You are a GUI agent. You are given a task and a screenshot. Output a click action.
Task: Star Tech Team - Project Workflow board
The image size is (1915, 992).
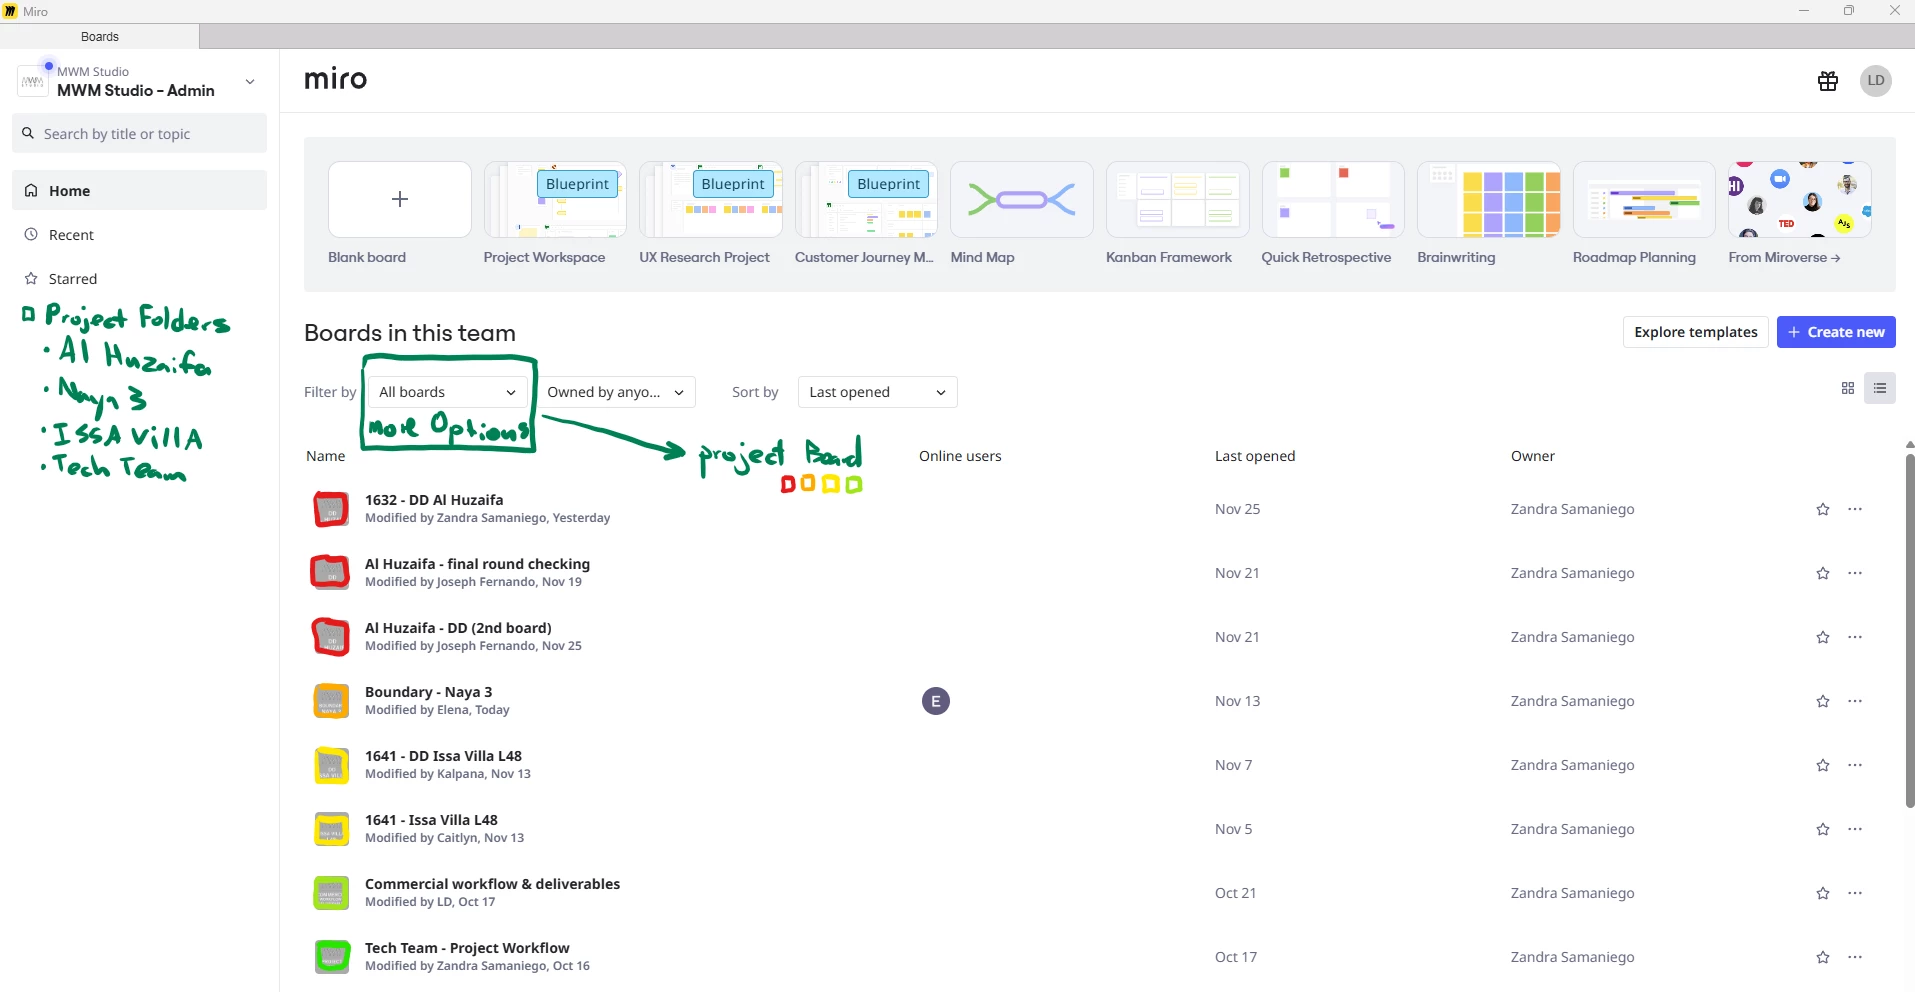[1823, 957]
